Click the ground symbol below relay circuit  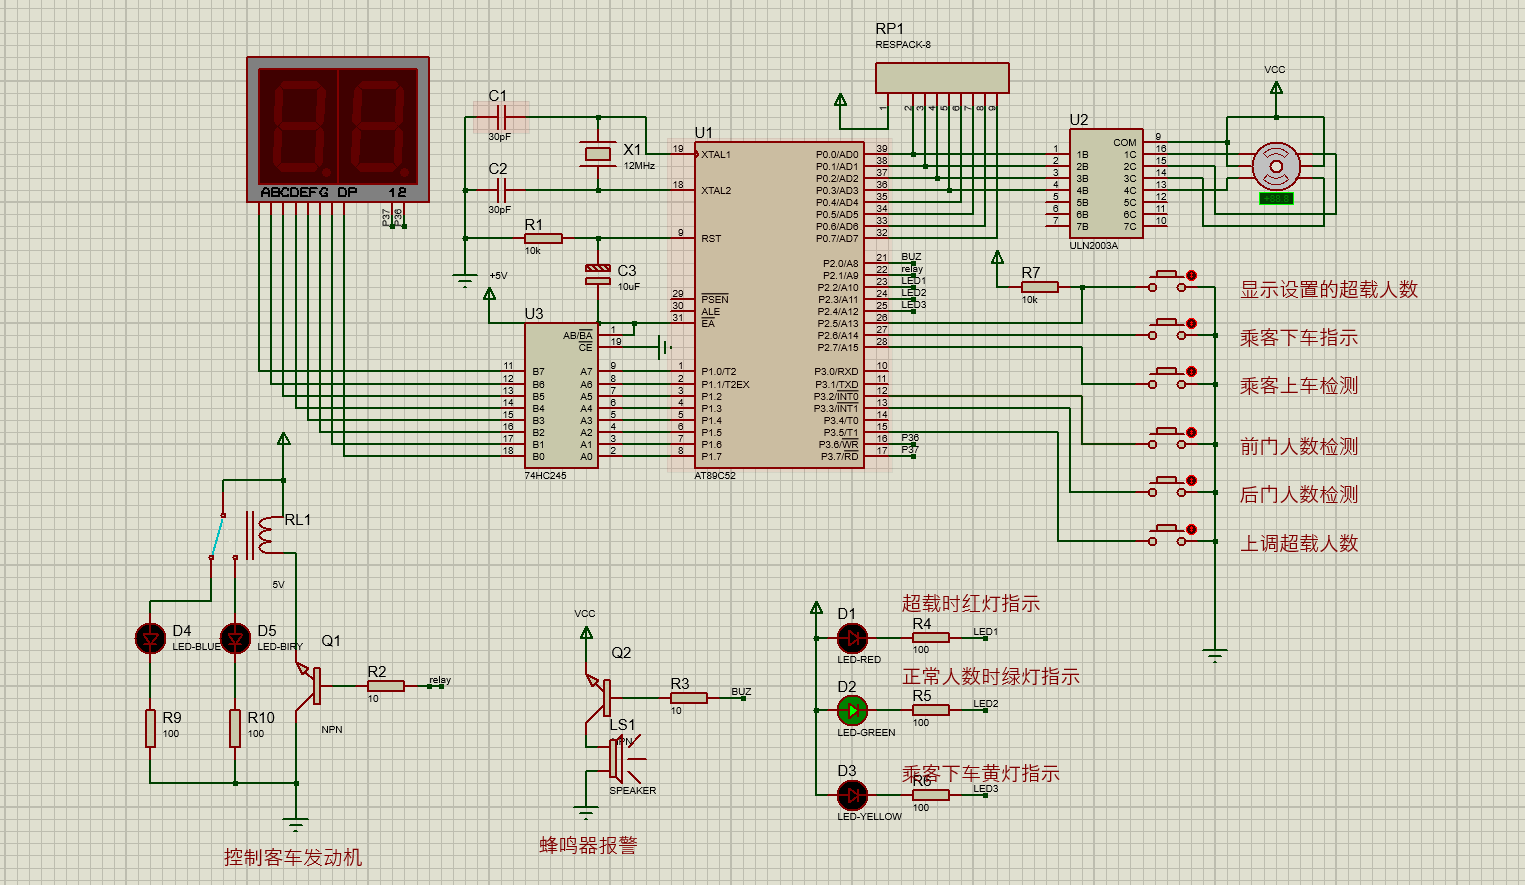coord(295,825)
